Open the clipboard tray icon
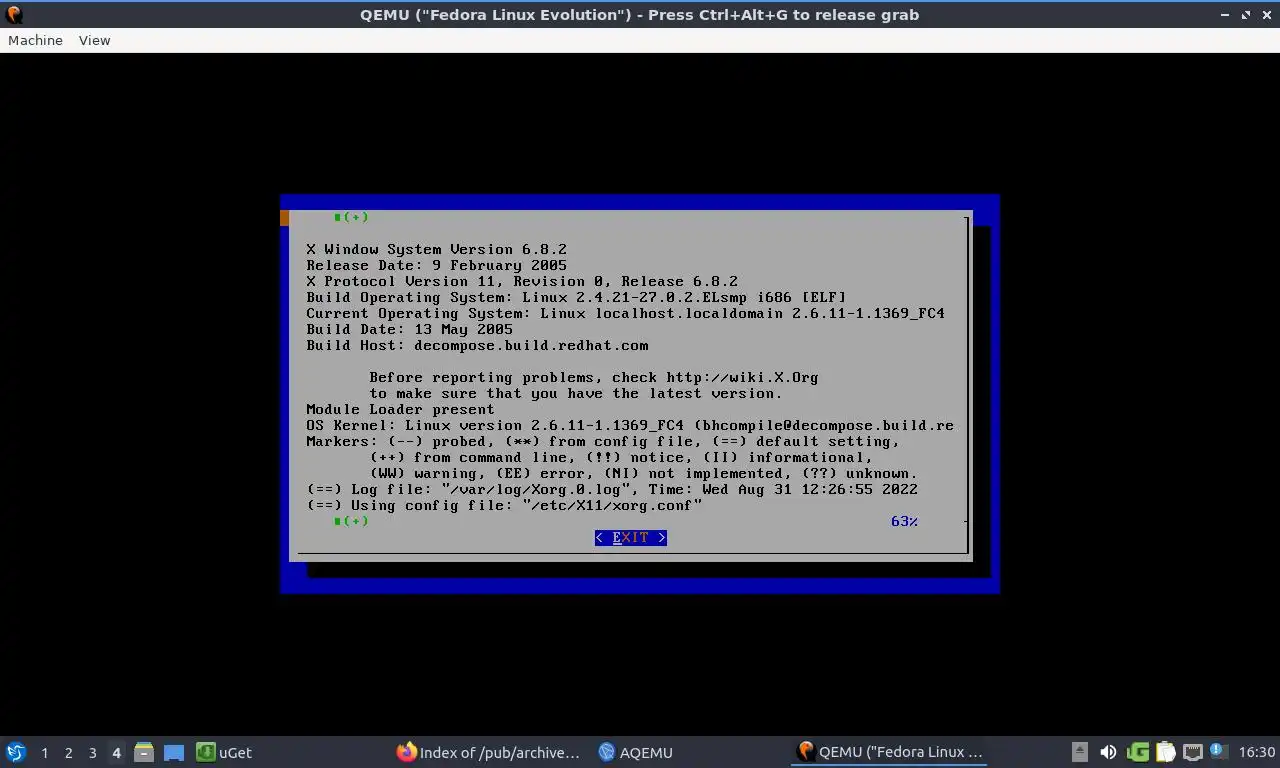The image size is (1280, 768). (1165, 752)
